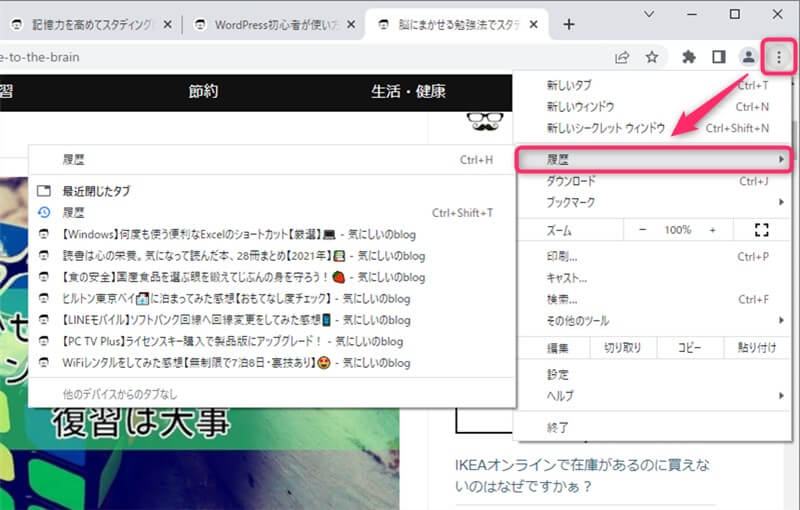Image resolution: width=800 pixels, height=510 pixels.
Task: Open 設定 menu item
Action: coord(653,374)
